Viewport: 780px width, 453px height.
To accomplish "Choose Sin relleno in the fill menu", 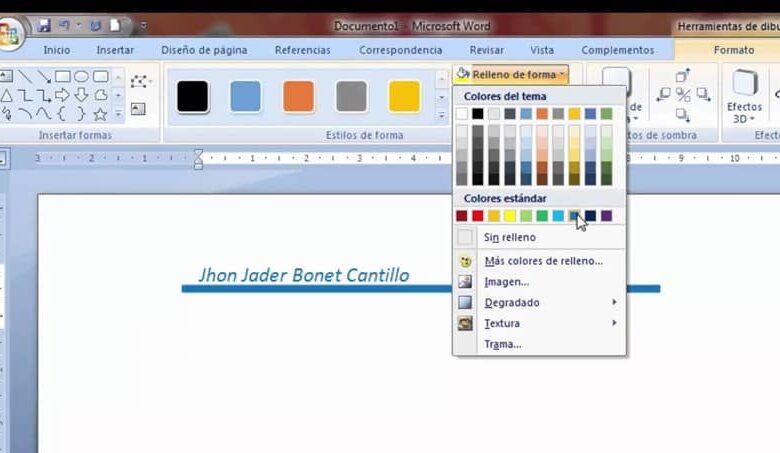I will tap(540, 238).
